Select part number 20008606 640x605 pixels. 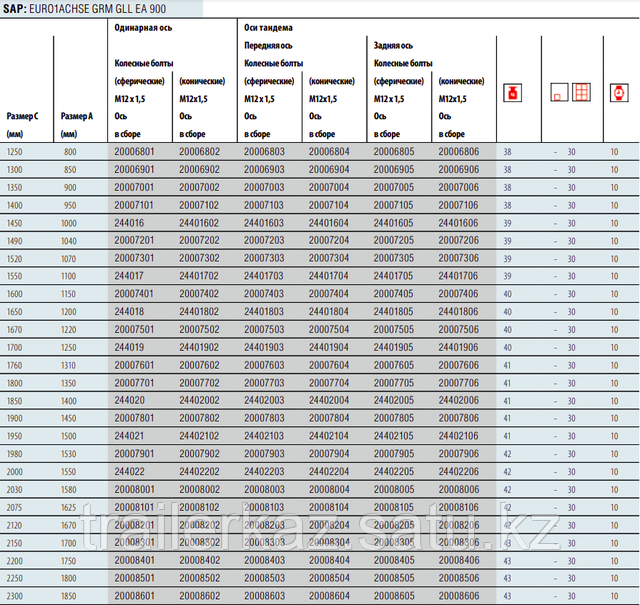(x=458, y=596)
